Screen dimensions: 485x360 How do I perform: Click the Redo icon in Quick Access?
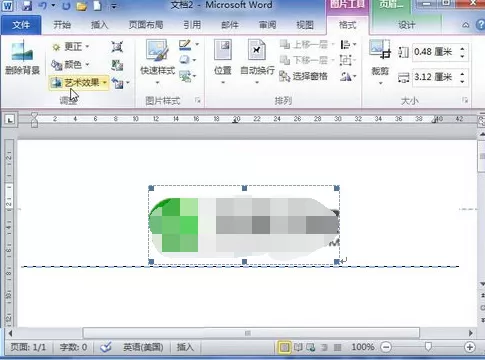tap(66, 6)
